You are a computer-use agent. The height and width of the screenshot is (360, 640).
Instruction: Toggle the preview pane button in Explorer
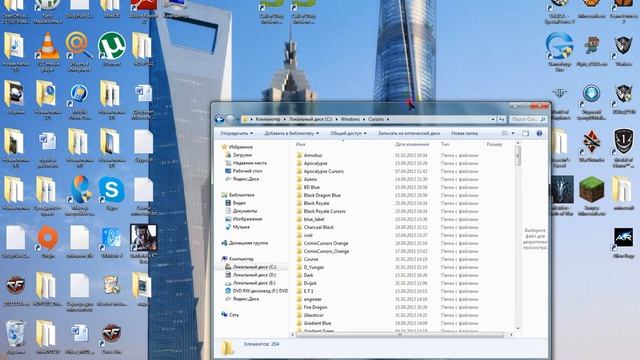click(526, 133)
